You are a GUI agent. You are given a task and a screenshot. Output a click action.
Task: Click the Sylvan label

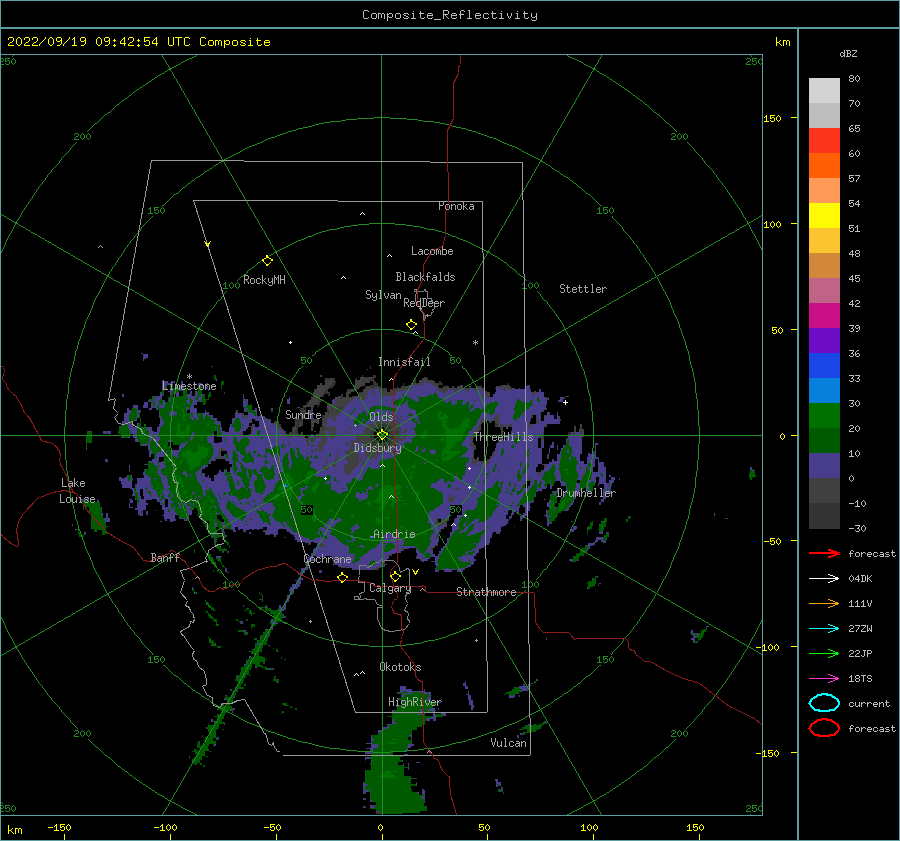coord(383,295)
